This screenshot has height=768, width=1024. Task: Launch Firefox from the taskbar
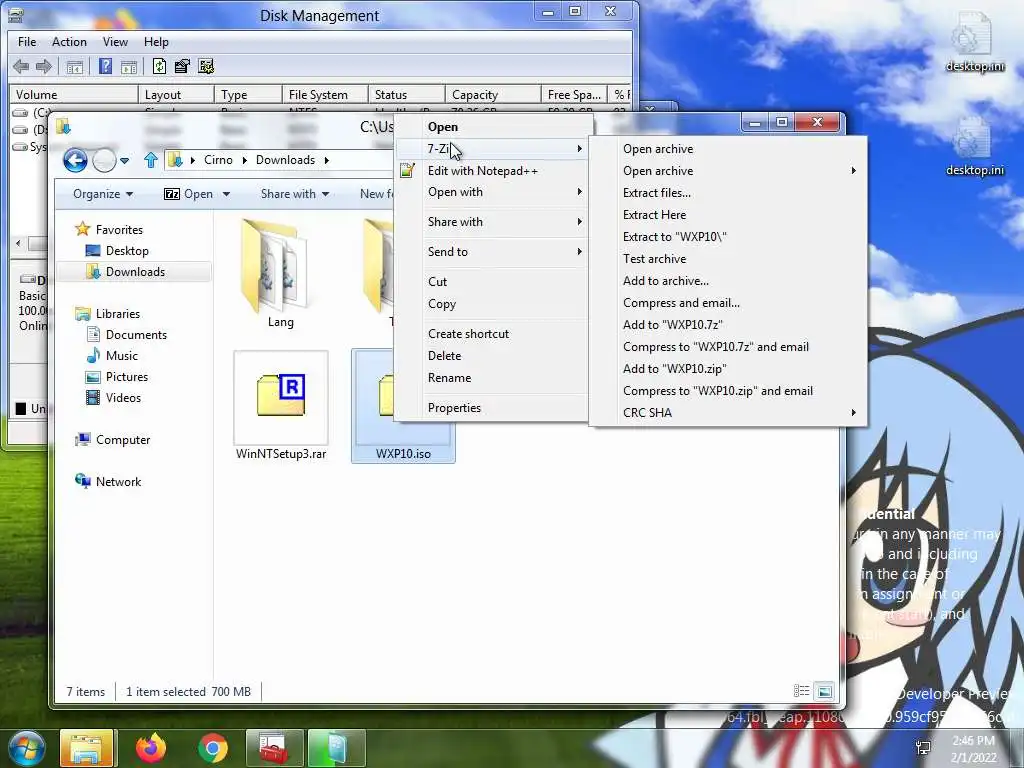(151, 749)
